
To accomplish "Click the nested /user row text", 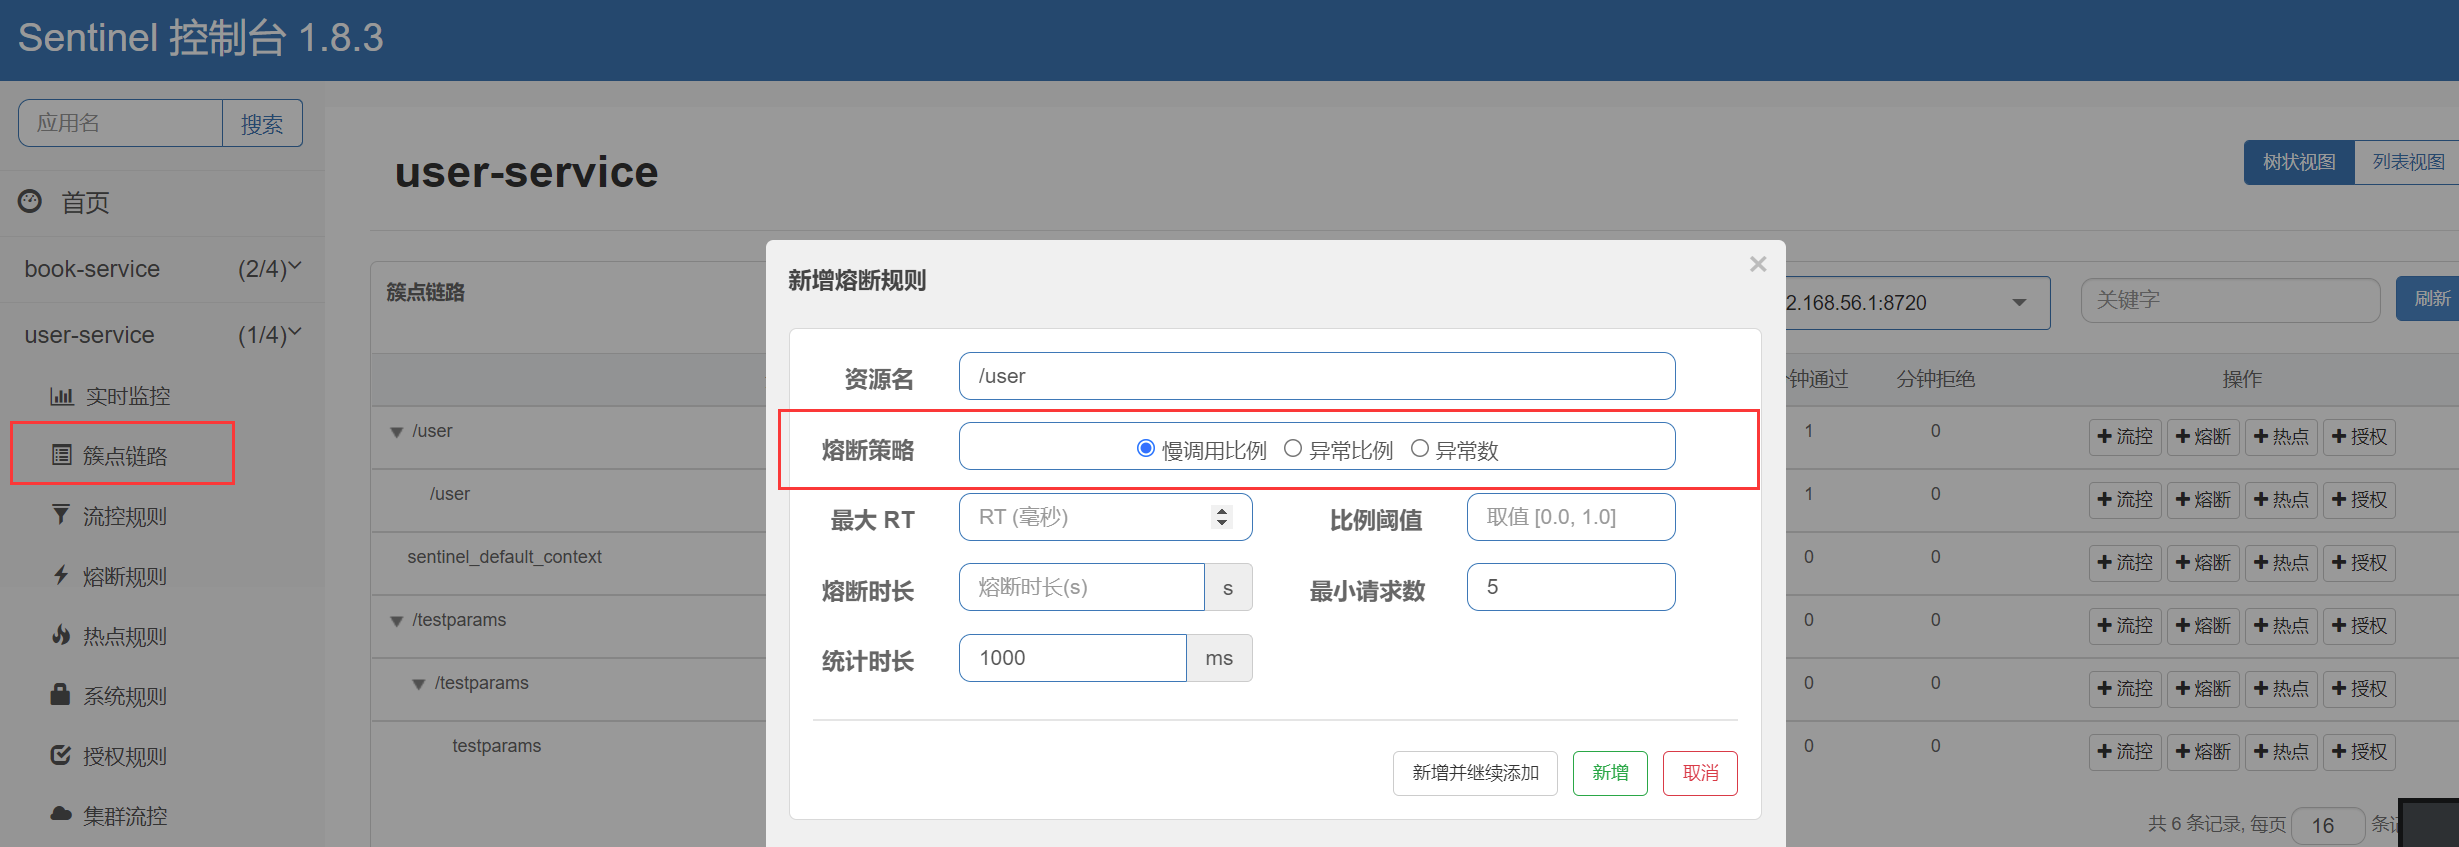I will [x=449, y=494].
